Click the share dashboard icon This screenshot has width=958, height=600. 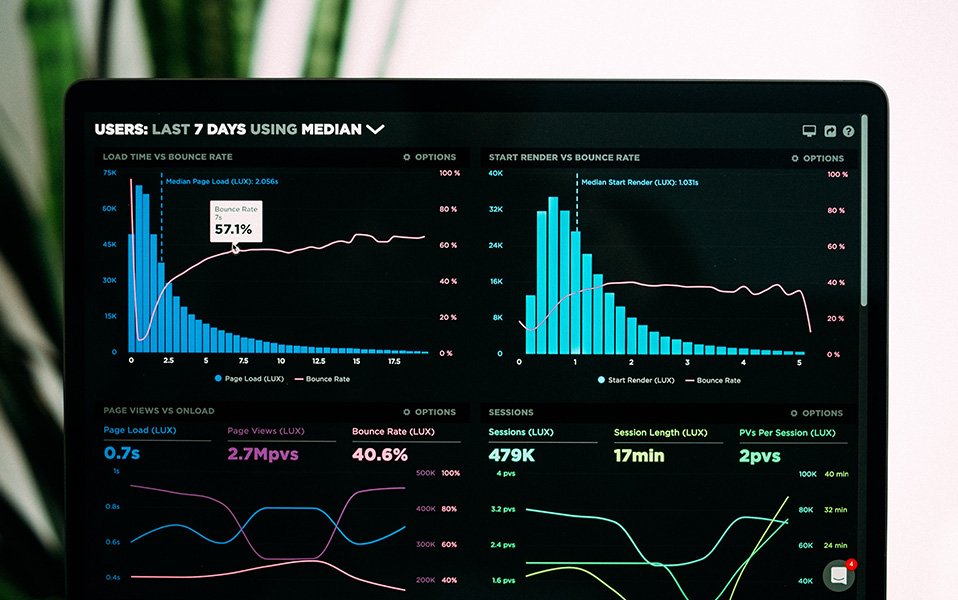829,131
